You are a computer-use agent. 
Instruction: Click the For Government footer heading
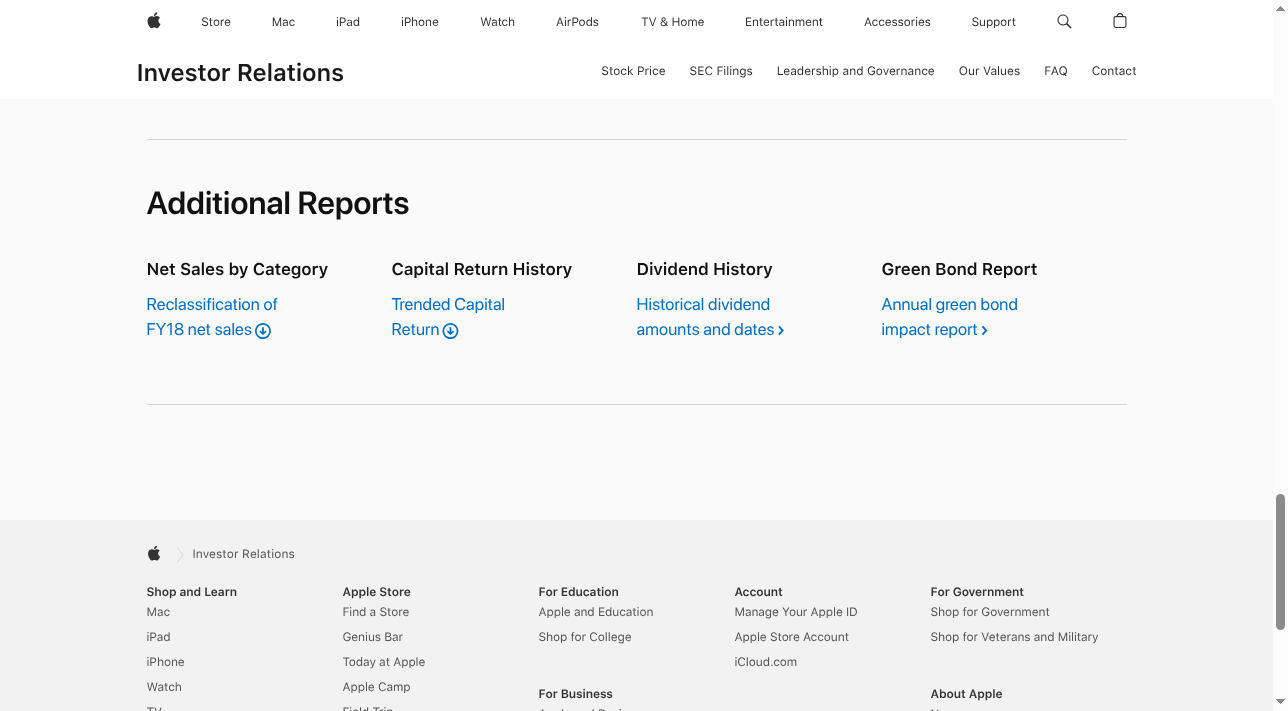pos(977,592)
